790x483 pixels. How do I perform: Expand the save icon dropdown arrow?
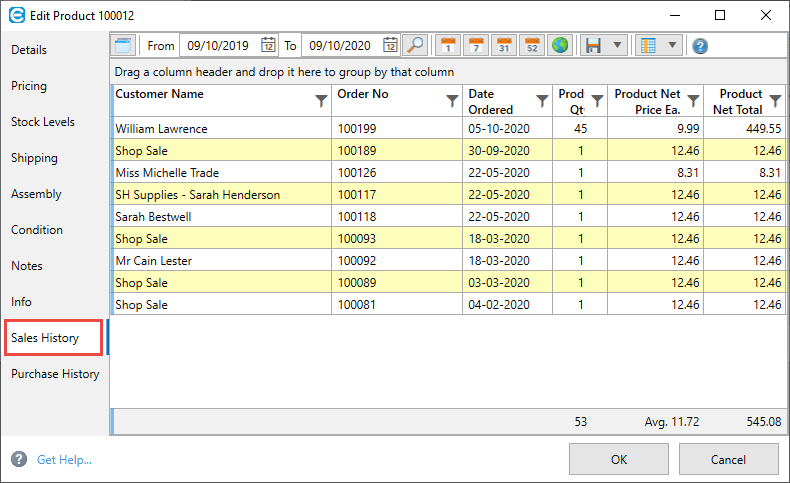[x=617, y=45]
